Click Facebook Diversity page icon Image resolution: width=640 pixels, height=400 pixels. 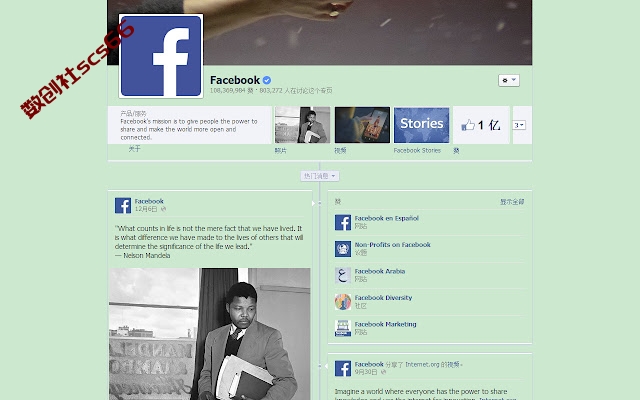tap(343, 302)
